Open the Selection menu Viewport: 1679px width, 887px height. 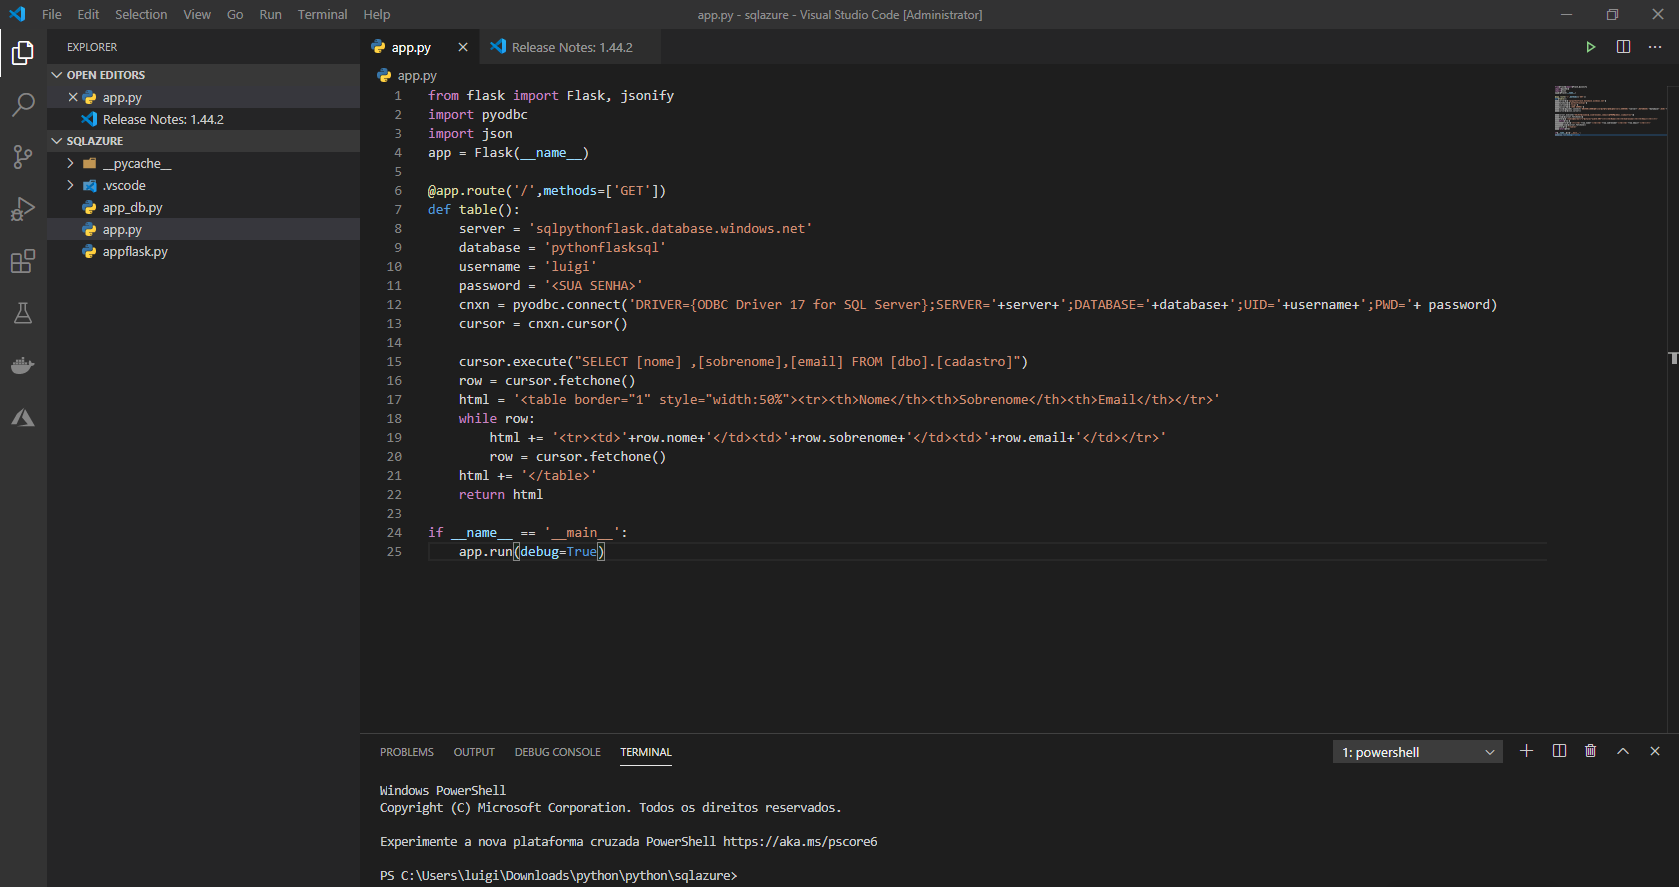coord(141,14)
